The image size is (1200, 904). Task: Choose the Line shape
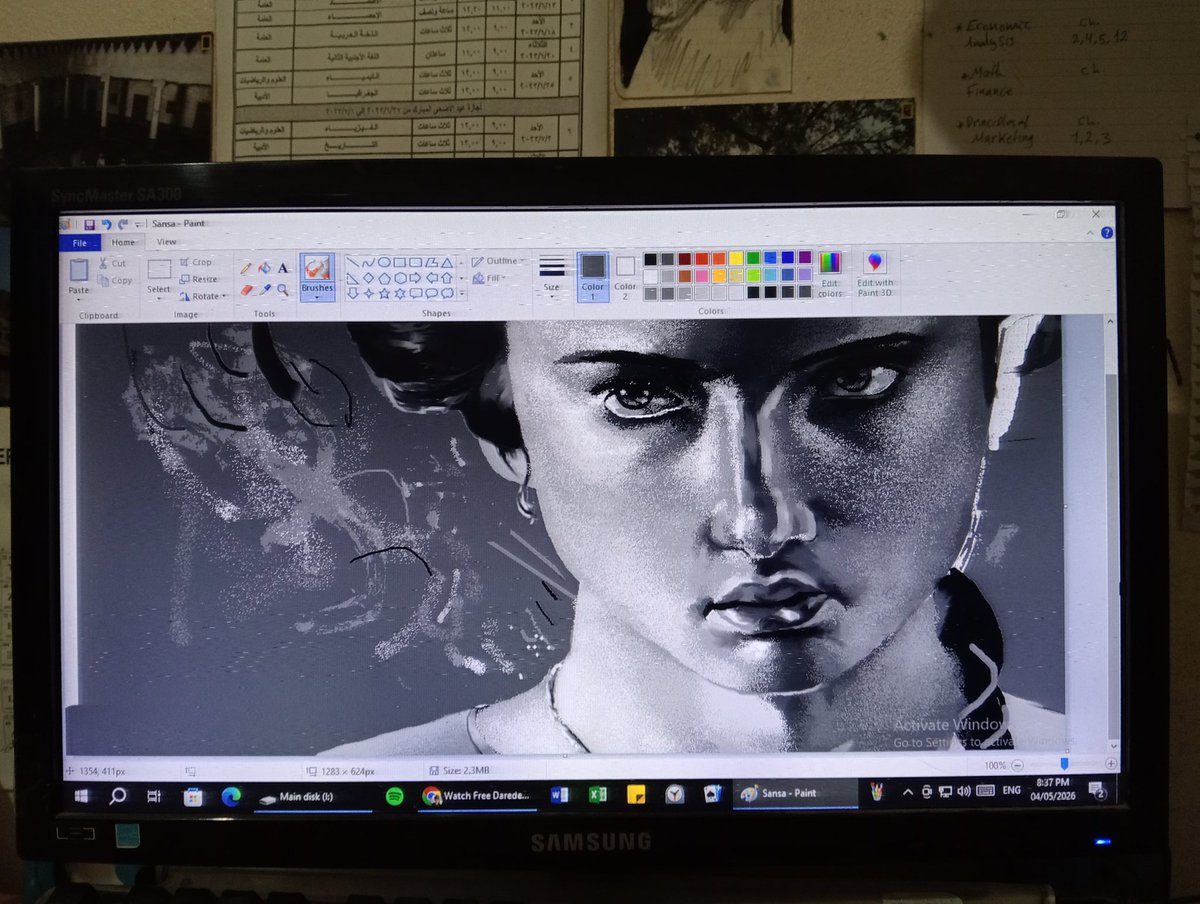(353, 262)
